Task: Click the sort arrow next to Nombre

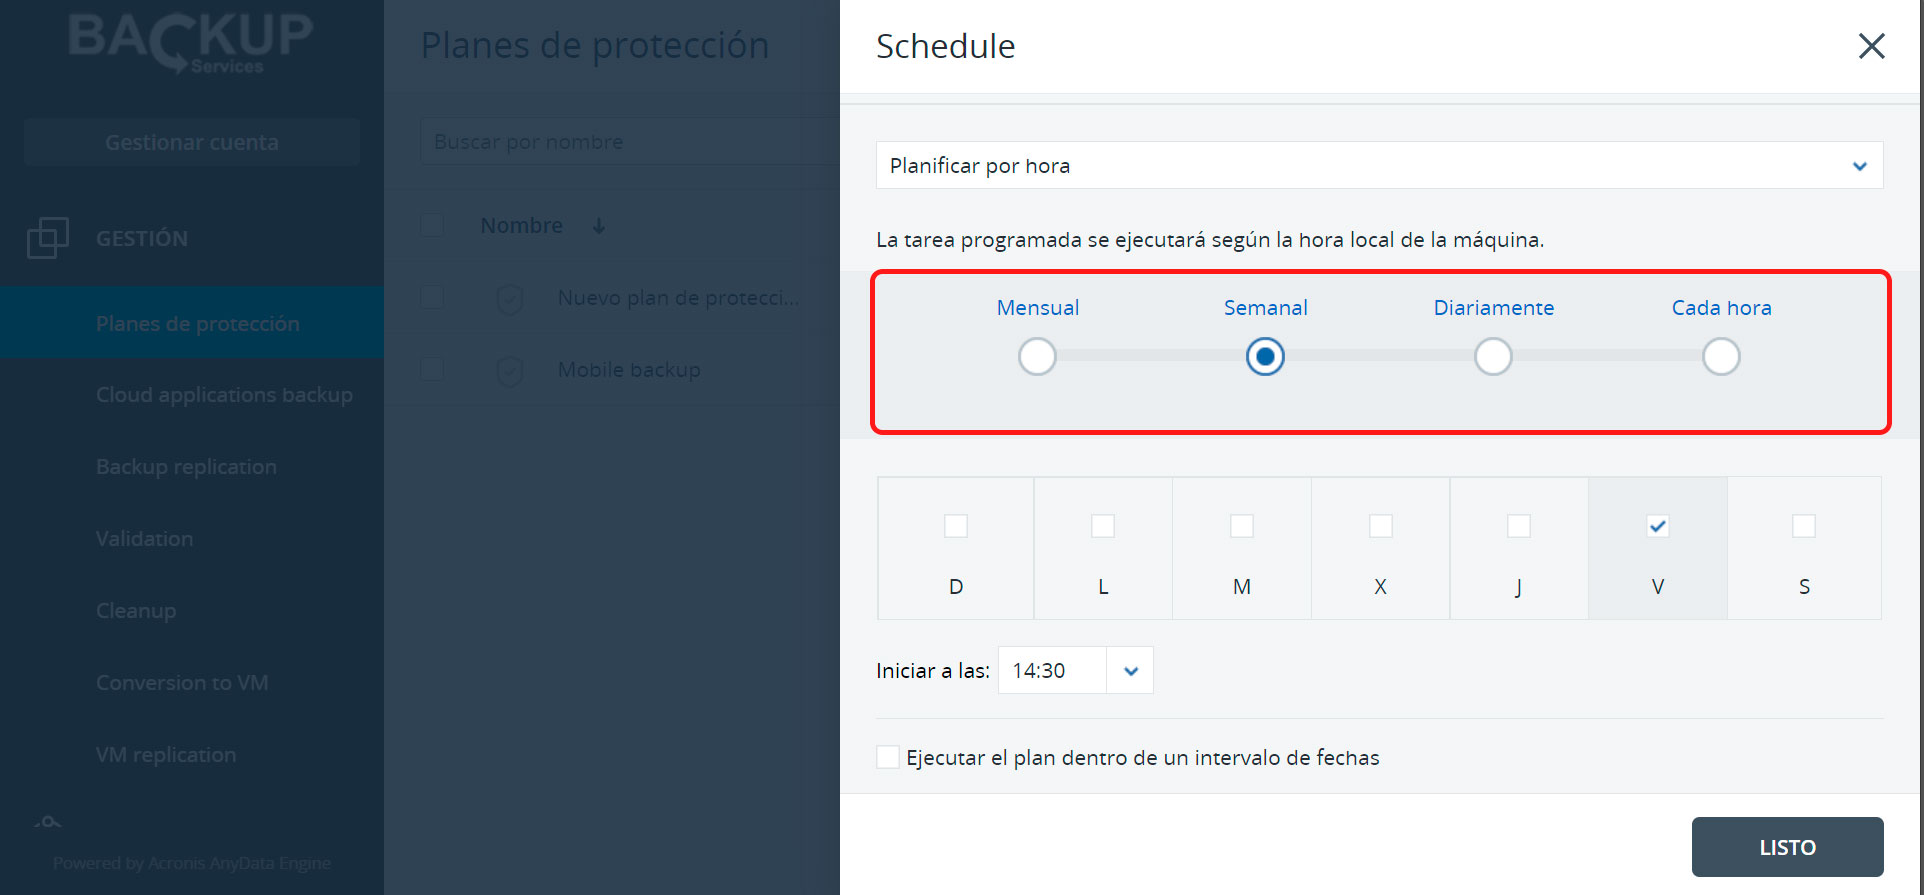Action: click(598, 225)
